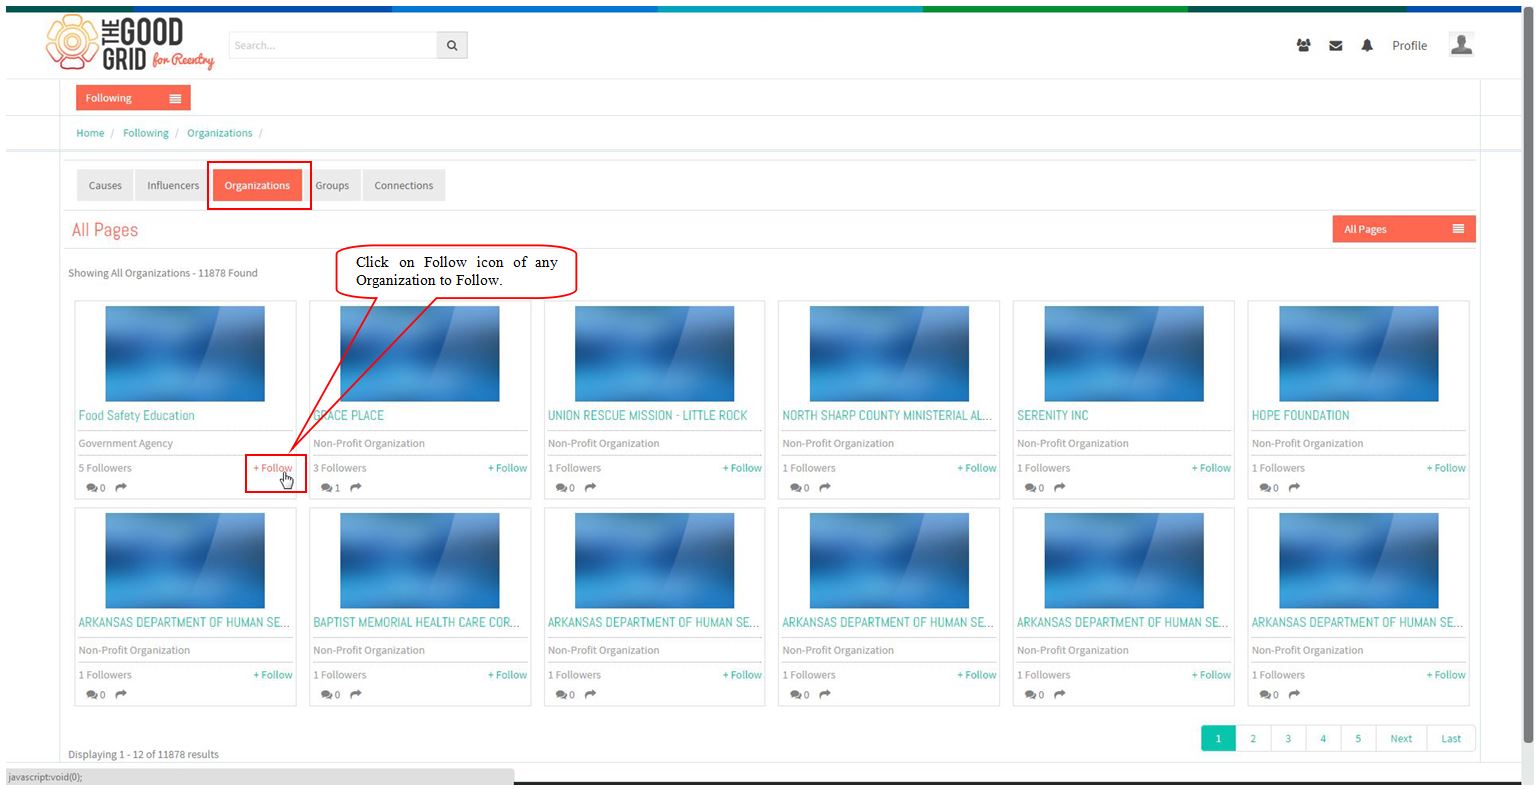
Task: Go to Home breadcrumb link
Action: click(90, 133)
